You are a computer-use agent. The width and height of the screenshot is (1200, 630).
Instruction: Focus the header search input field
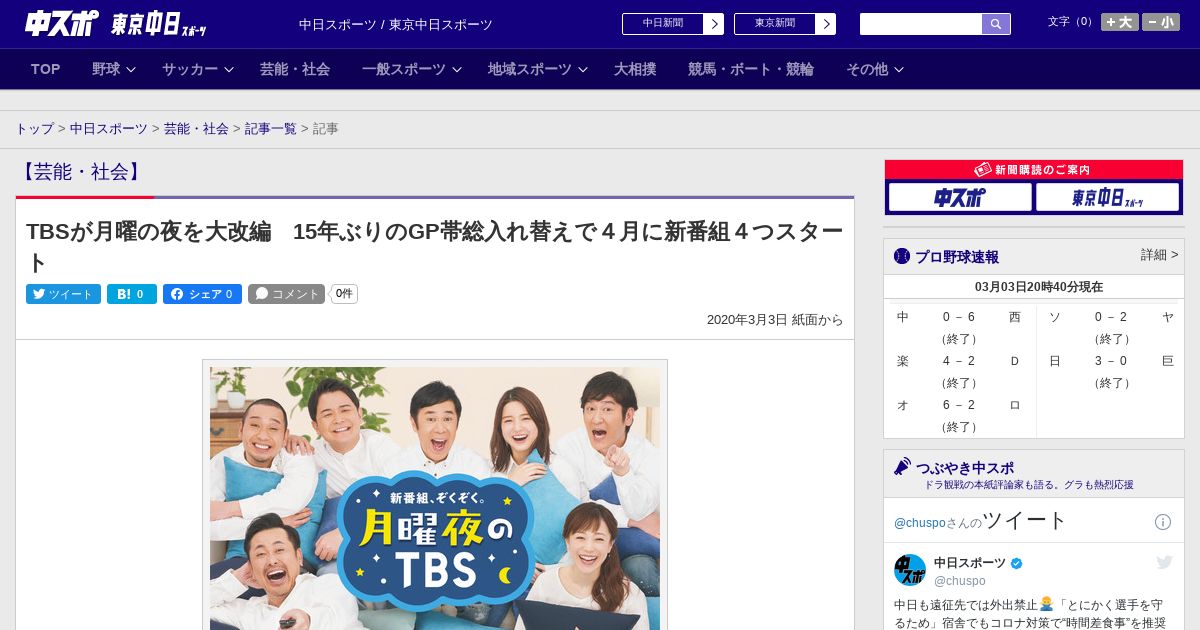click(921, 24)
